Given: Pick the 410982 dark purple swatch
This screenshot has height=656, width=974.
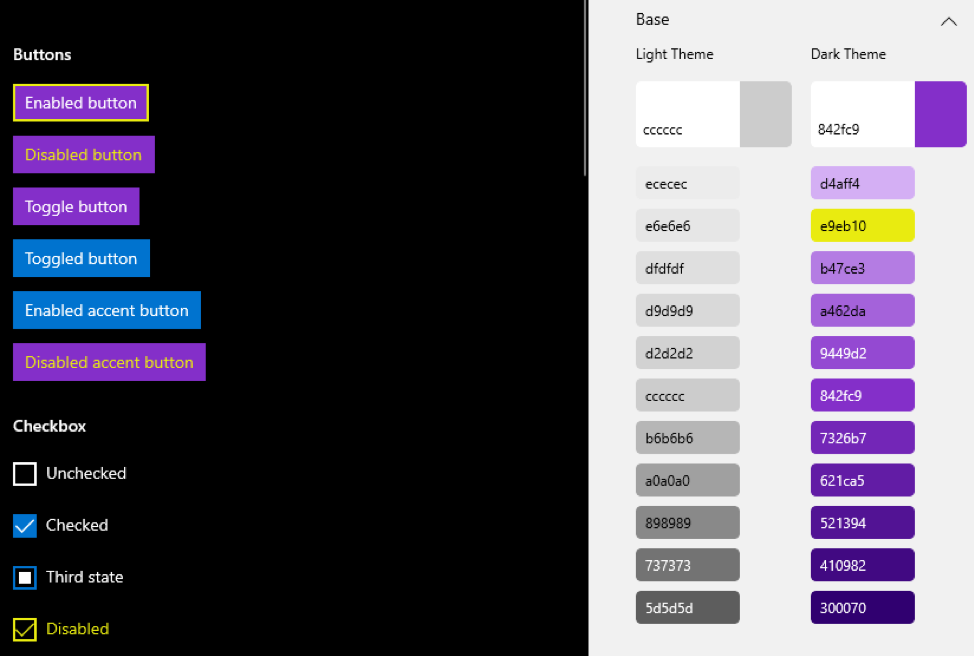Looking at the screenshot, I should (x=863, y=565).
